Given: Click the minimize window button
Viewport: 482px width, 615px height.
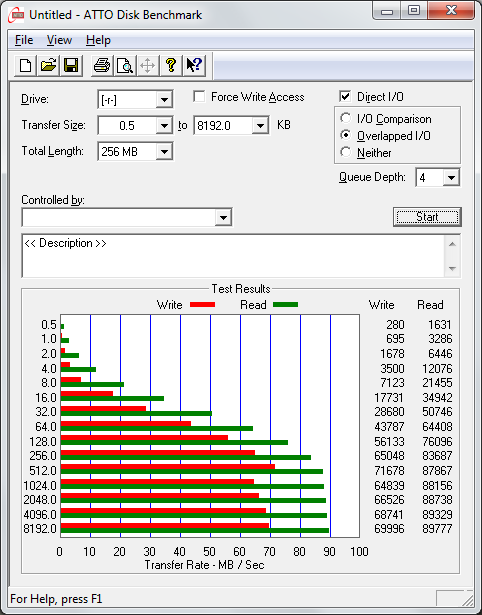Looking at the screenshot, I should click(387, 11).
